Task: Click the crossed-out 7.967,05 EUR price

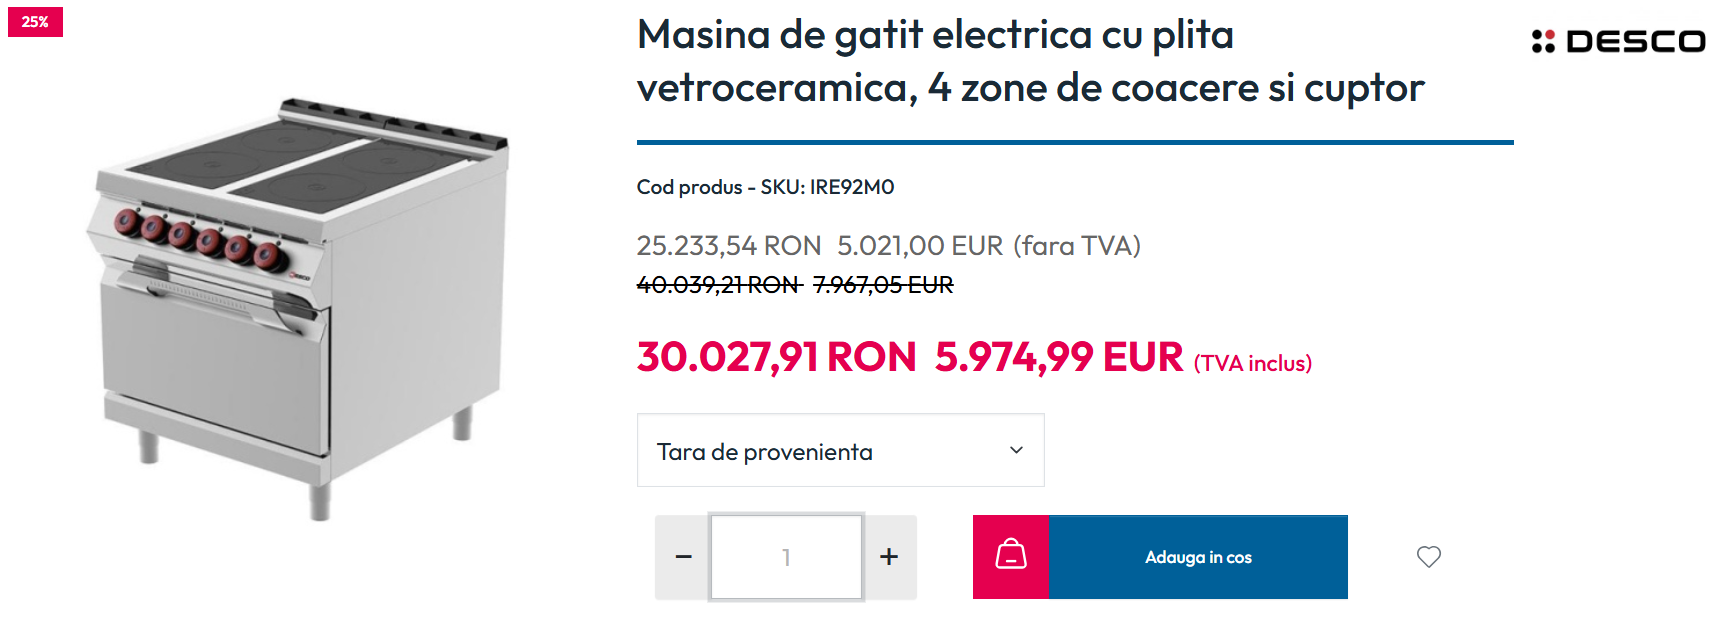Action: 883,285
